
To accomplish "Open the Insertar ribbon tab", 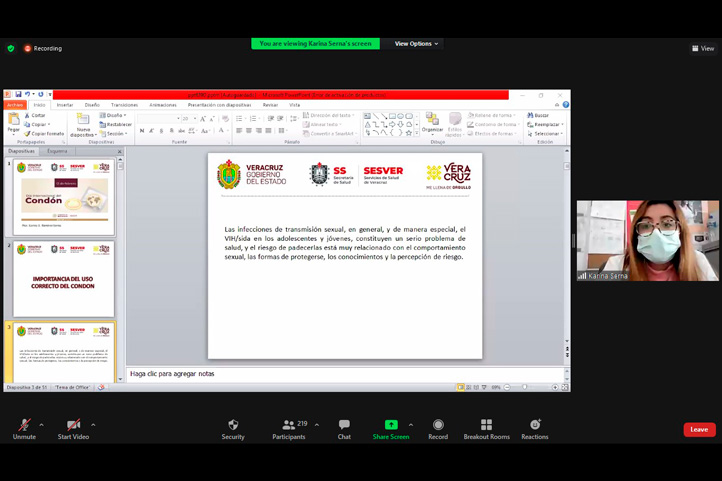I will point(65,105).
